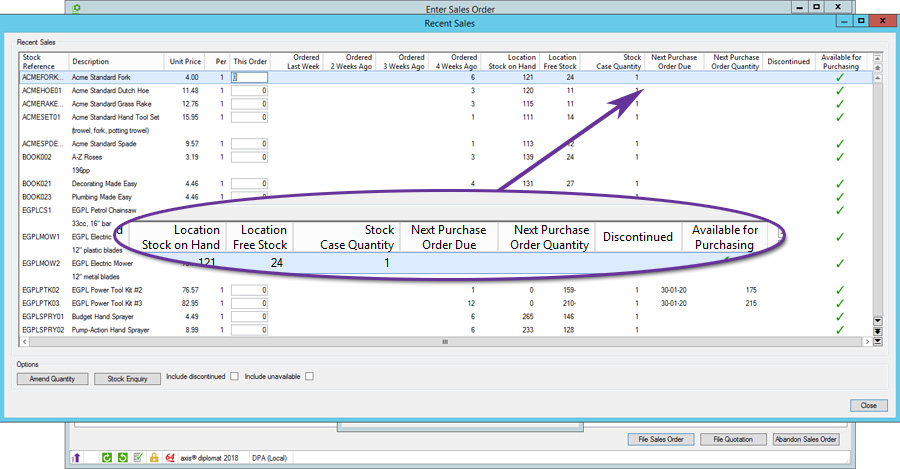Image resolution: width=900 pixels, height=469 pixels.
Task: Close the Recent Sales dialog with Close button
Action: coord(868,405)
